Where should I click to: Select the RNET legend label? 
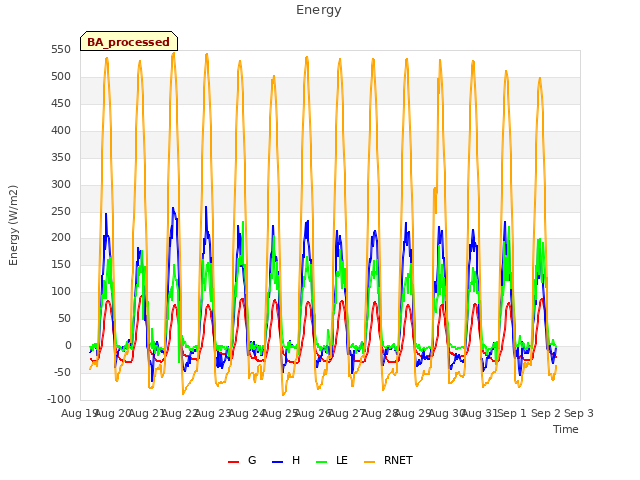[398, 460]
